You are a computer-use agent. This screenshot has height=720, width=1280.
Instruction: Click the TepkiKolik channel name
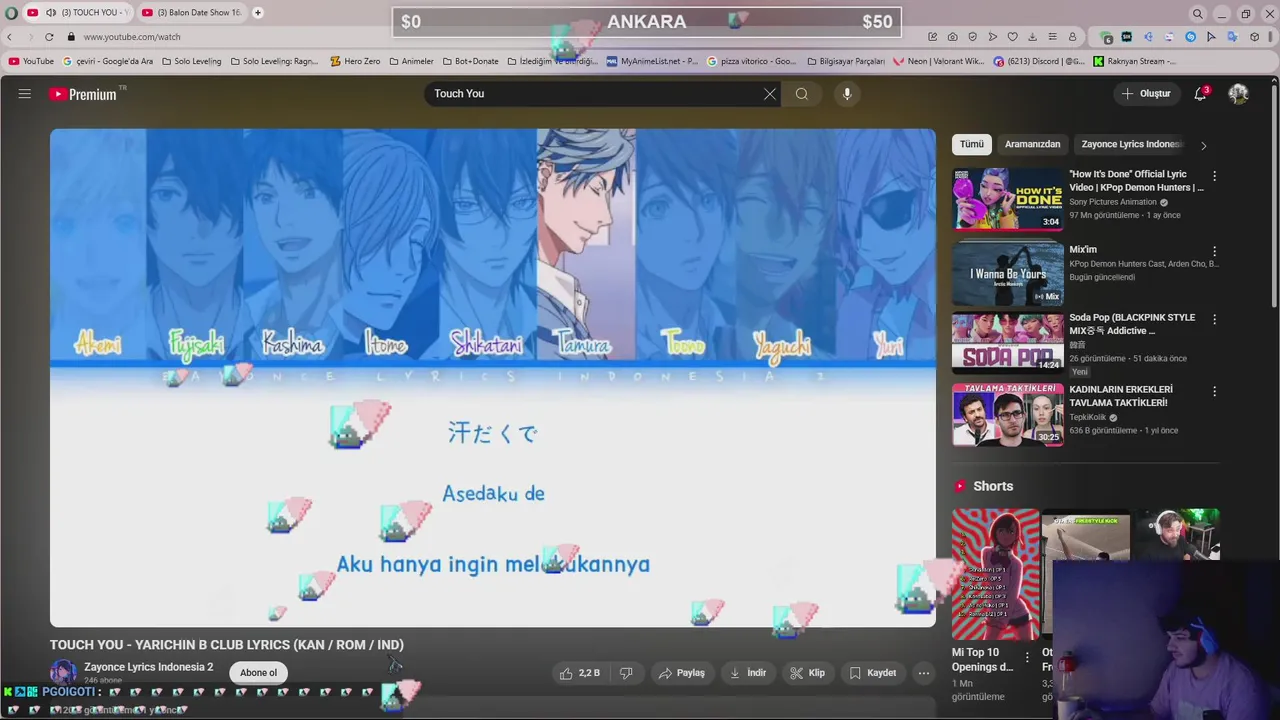tap(1089, 417)
